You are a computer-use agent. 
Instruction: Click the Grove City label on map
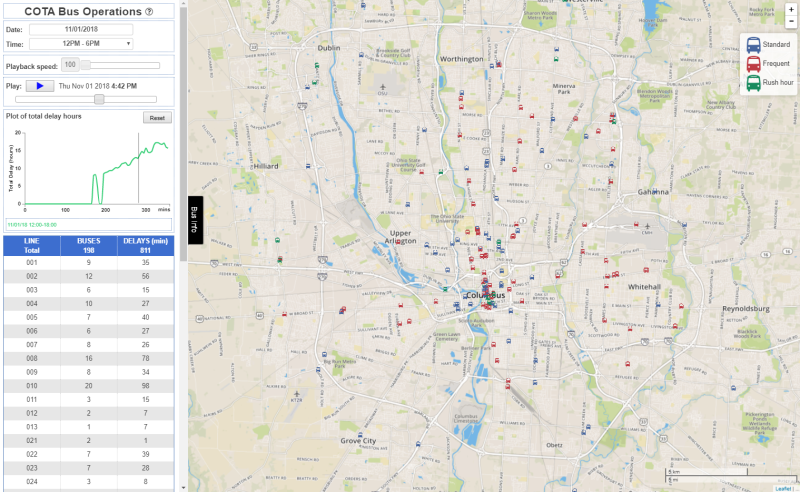point(358,441)
